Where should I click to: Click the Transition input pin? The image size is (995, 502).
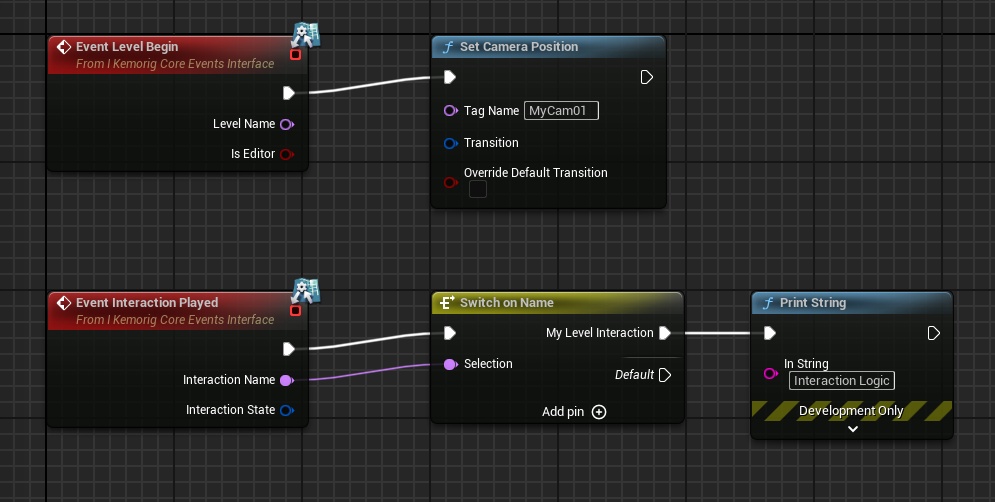click(x=450, y=143)
